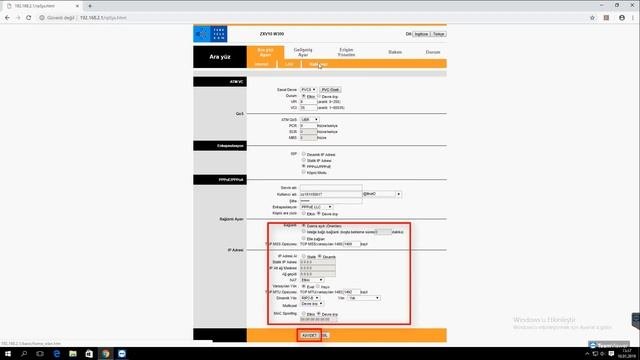
Task: Select Statik for IP Adresi Al
Action: (304, 256)
